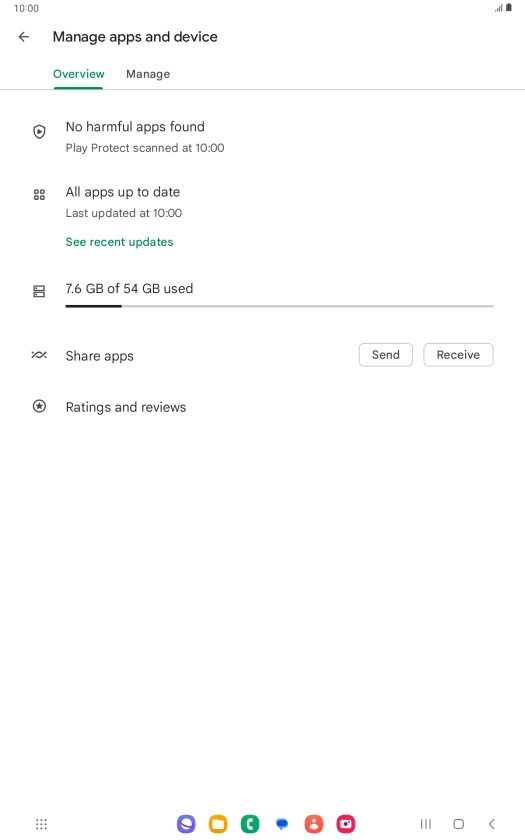This screenshot has height=840, width=525.
Task: Open the green phone app in dock
Action: [250, 824]
